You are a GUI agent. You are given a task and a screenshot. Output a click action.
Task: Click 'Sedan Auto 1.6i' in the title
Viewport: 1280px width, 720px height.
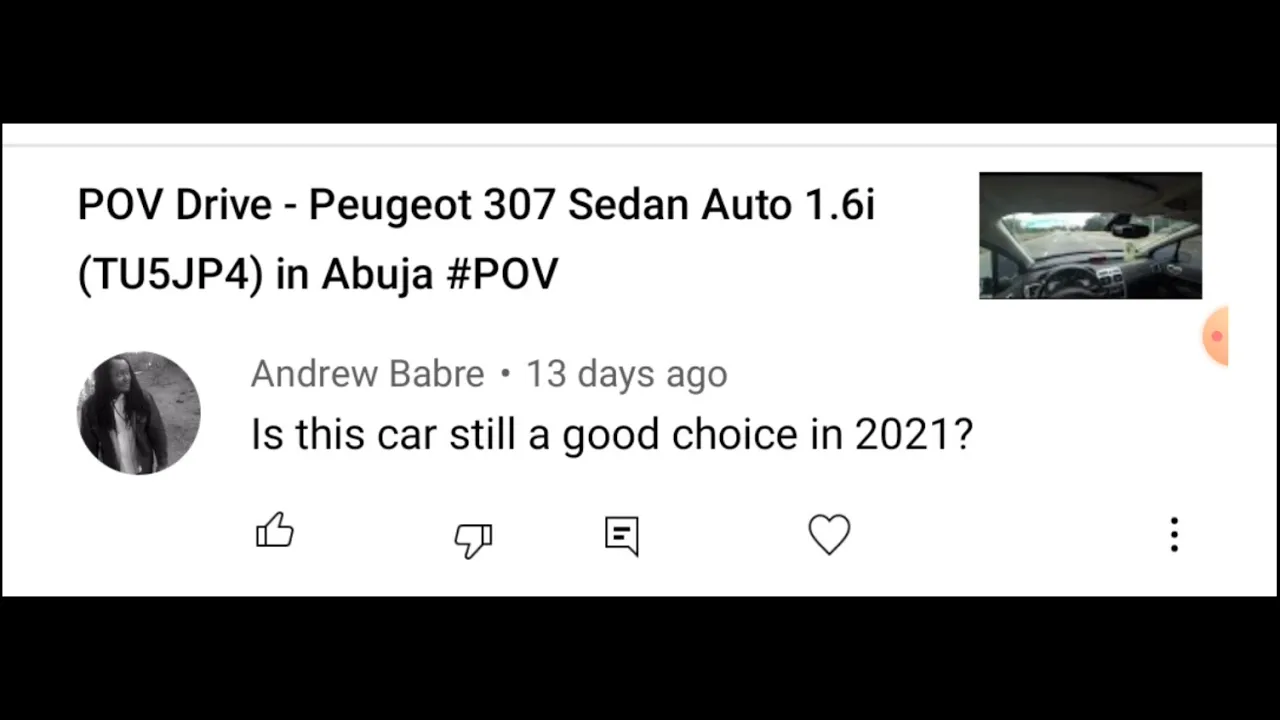721,205
